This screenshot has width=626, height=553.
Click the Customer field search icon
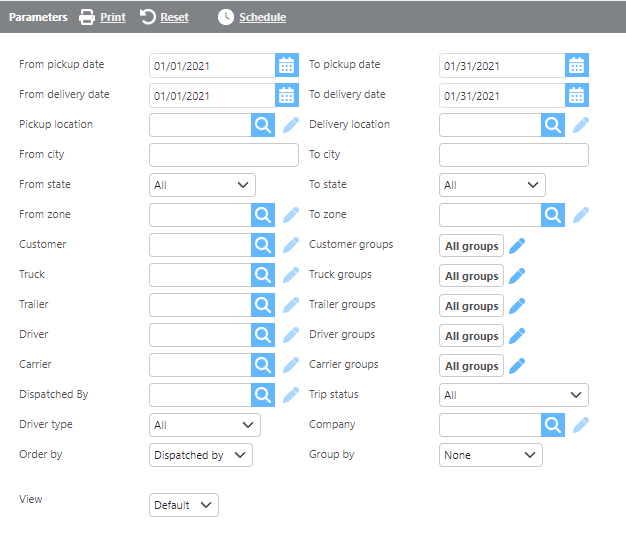(x=262, y=245)
